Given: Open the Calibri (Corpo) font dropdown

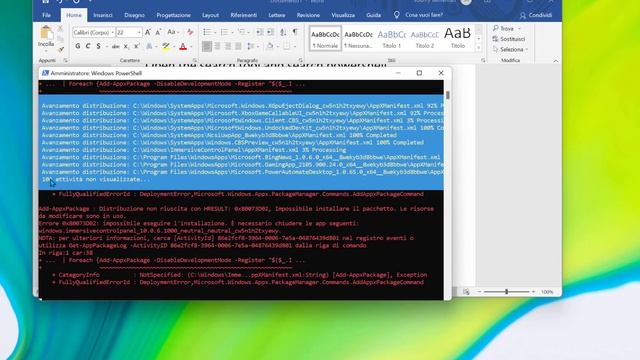Looking at the screenshot, I should coord(113,32).
